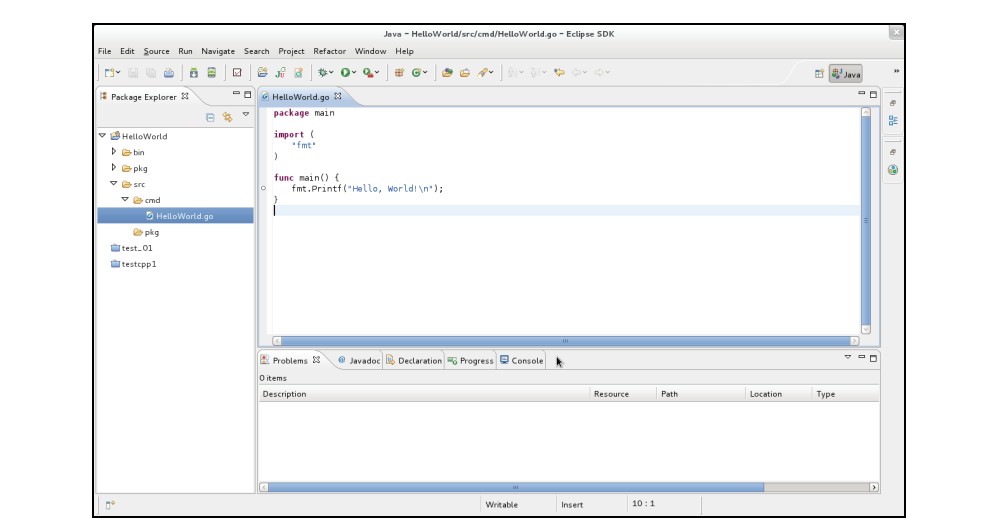Expand the bin folder
Image resolution: width=1002 pixels, height=532 pixels.
[x=114, y=152]
